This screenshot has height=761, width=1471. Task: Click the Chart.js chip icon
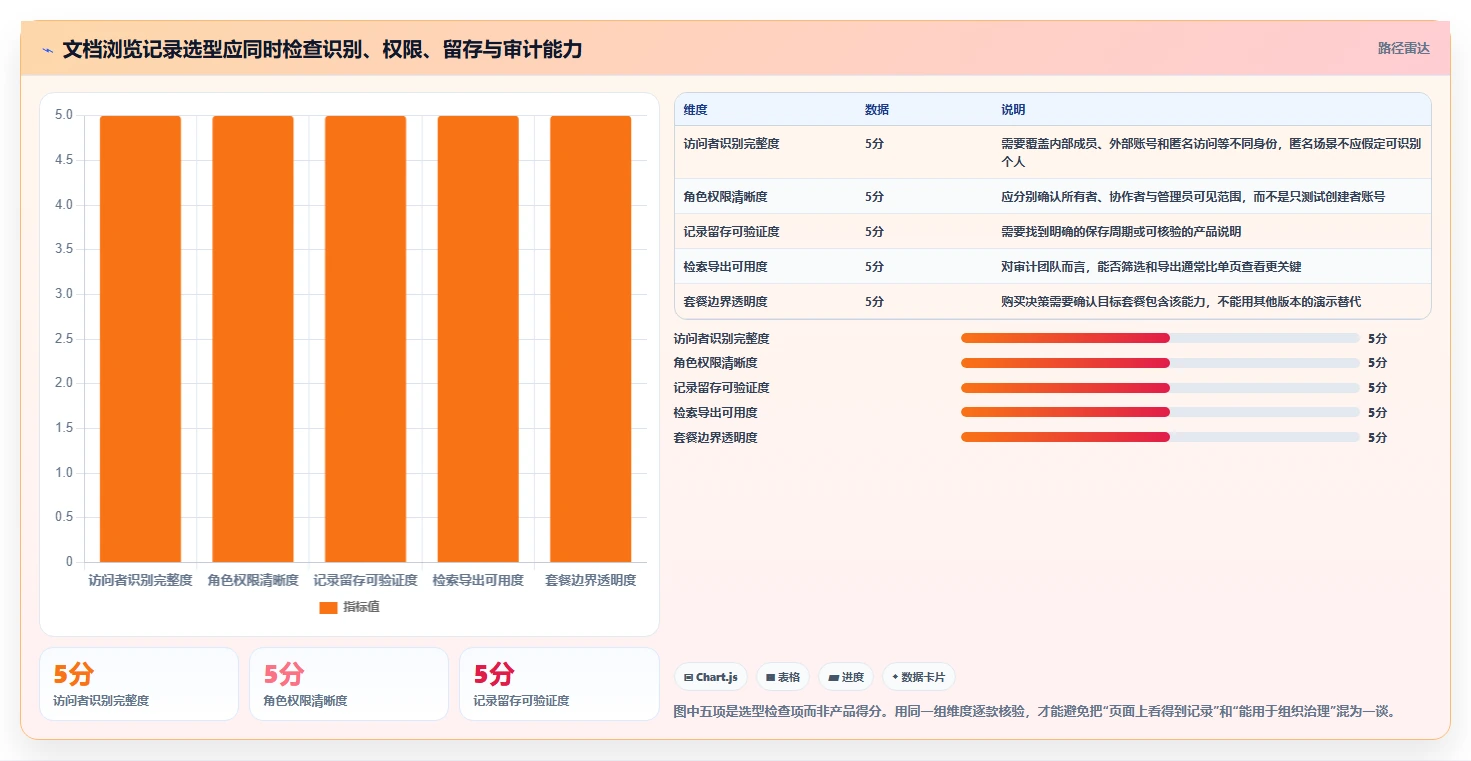click(x=689, y=677)
